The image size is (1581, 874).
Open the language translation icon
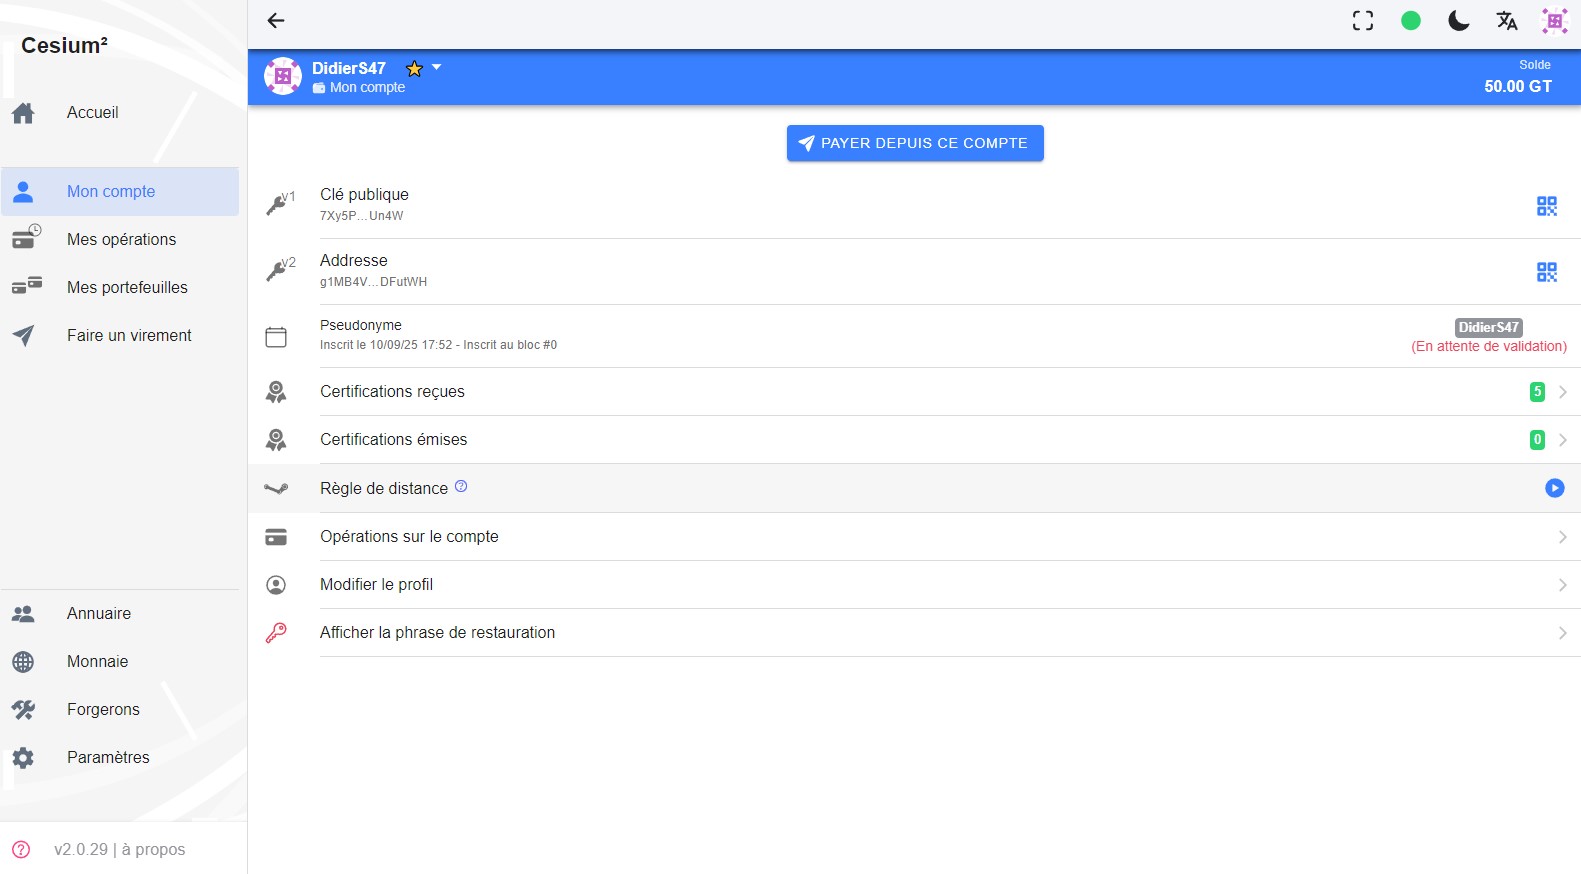point(1506,21)
